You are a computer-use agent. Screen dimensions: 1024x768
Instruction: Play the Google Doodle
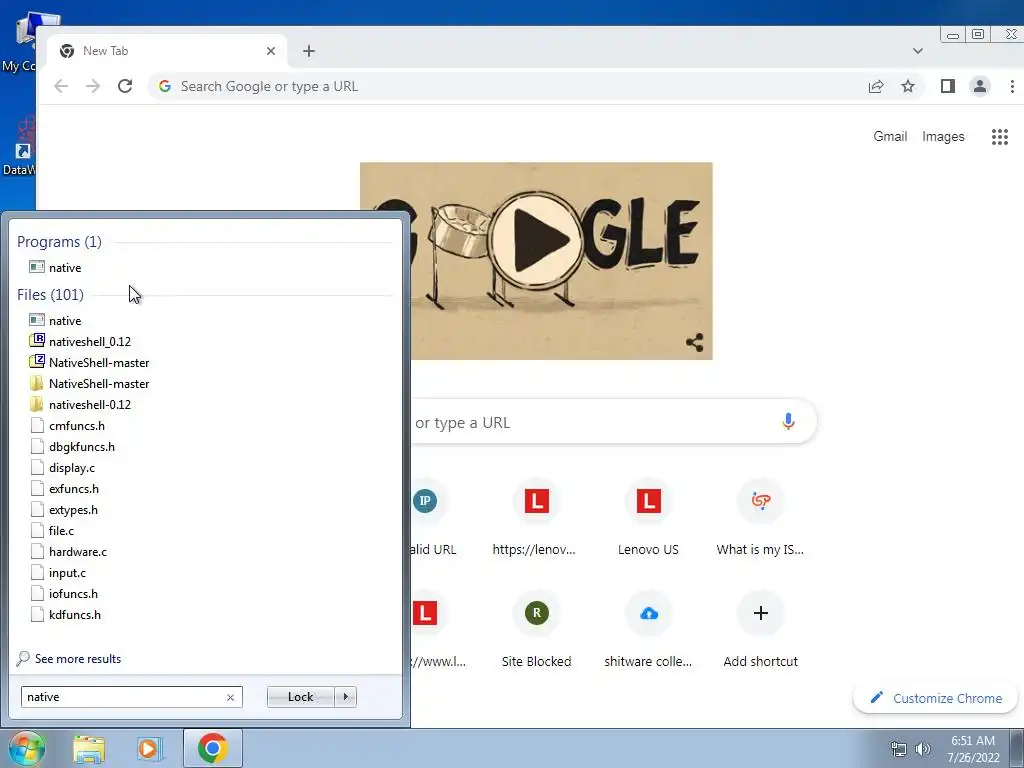536,240
